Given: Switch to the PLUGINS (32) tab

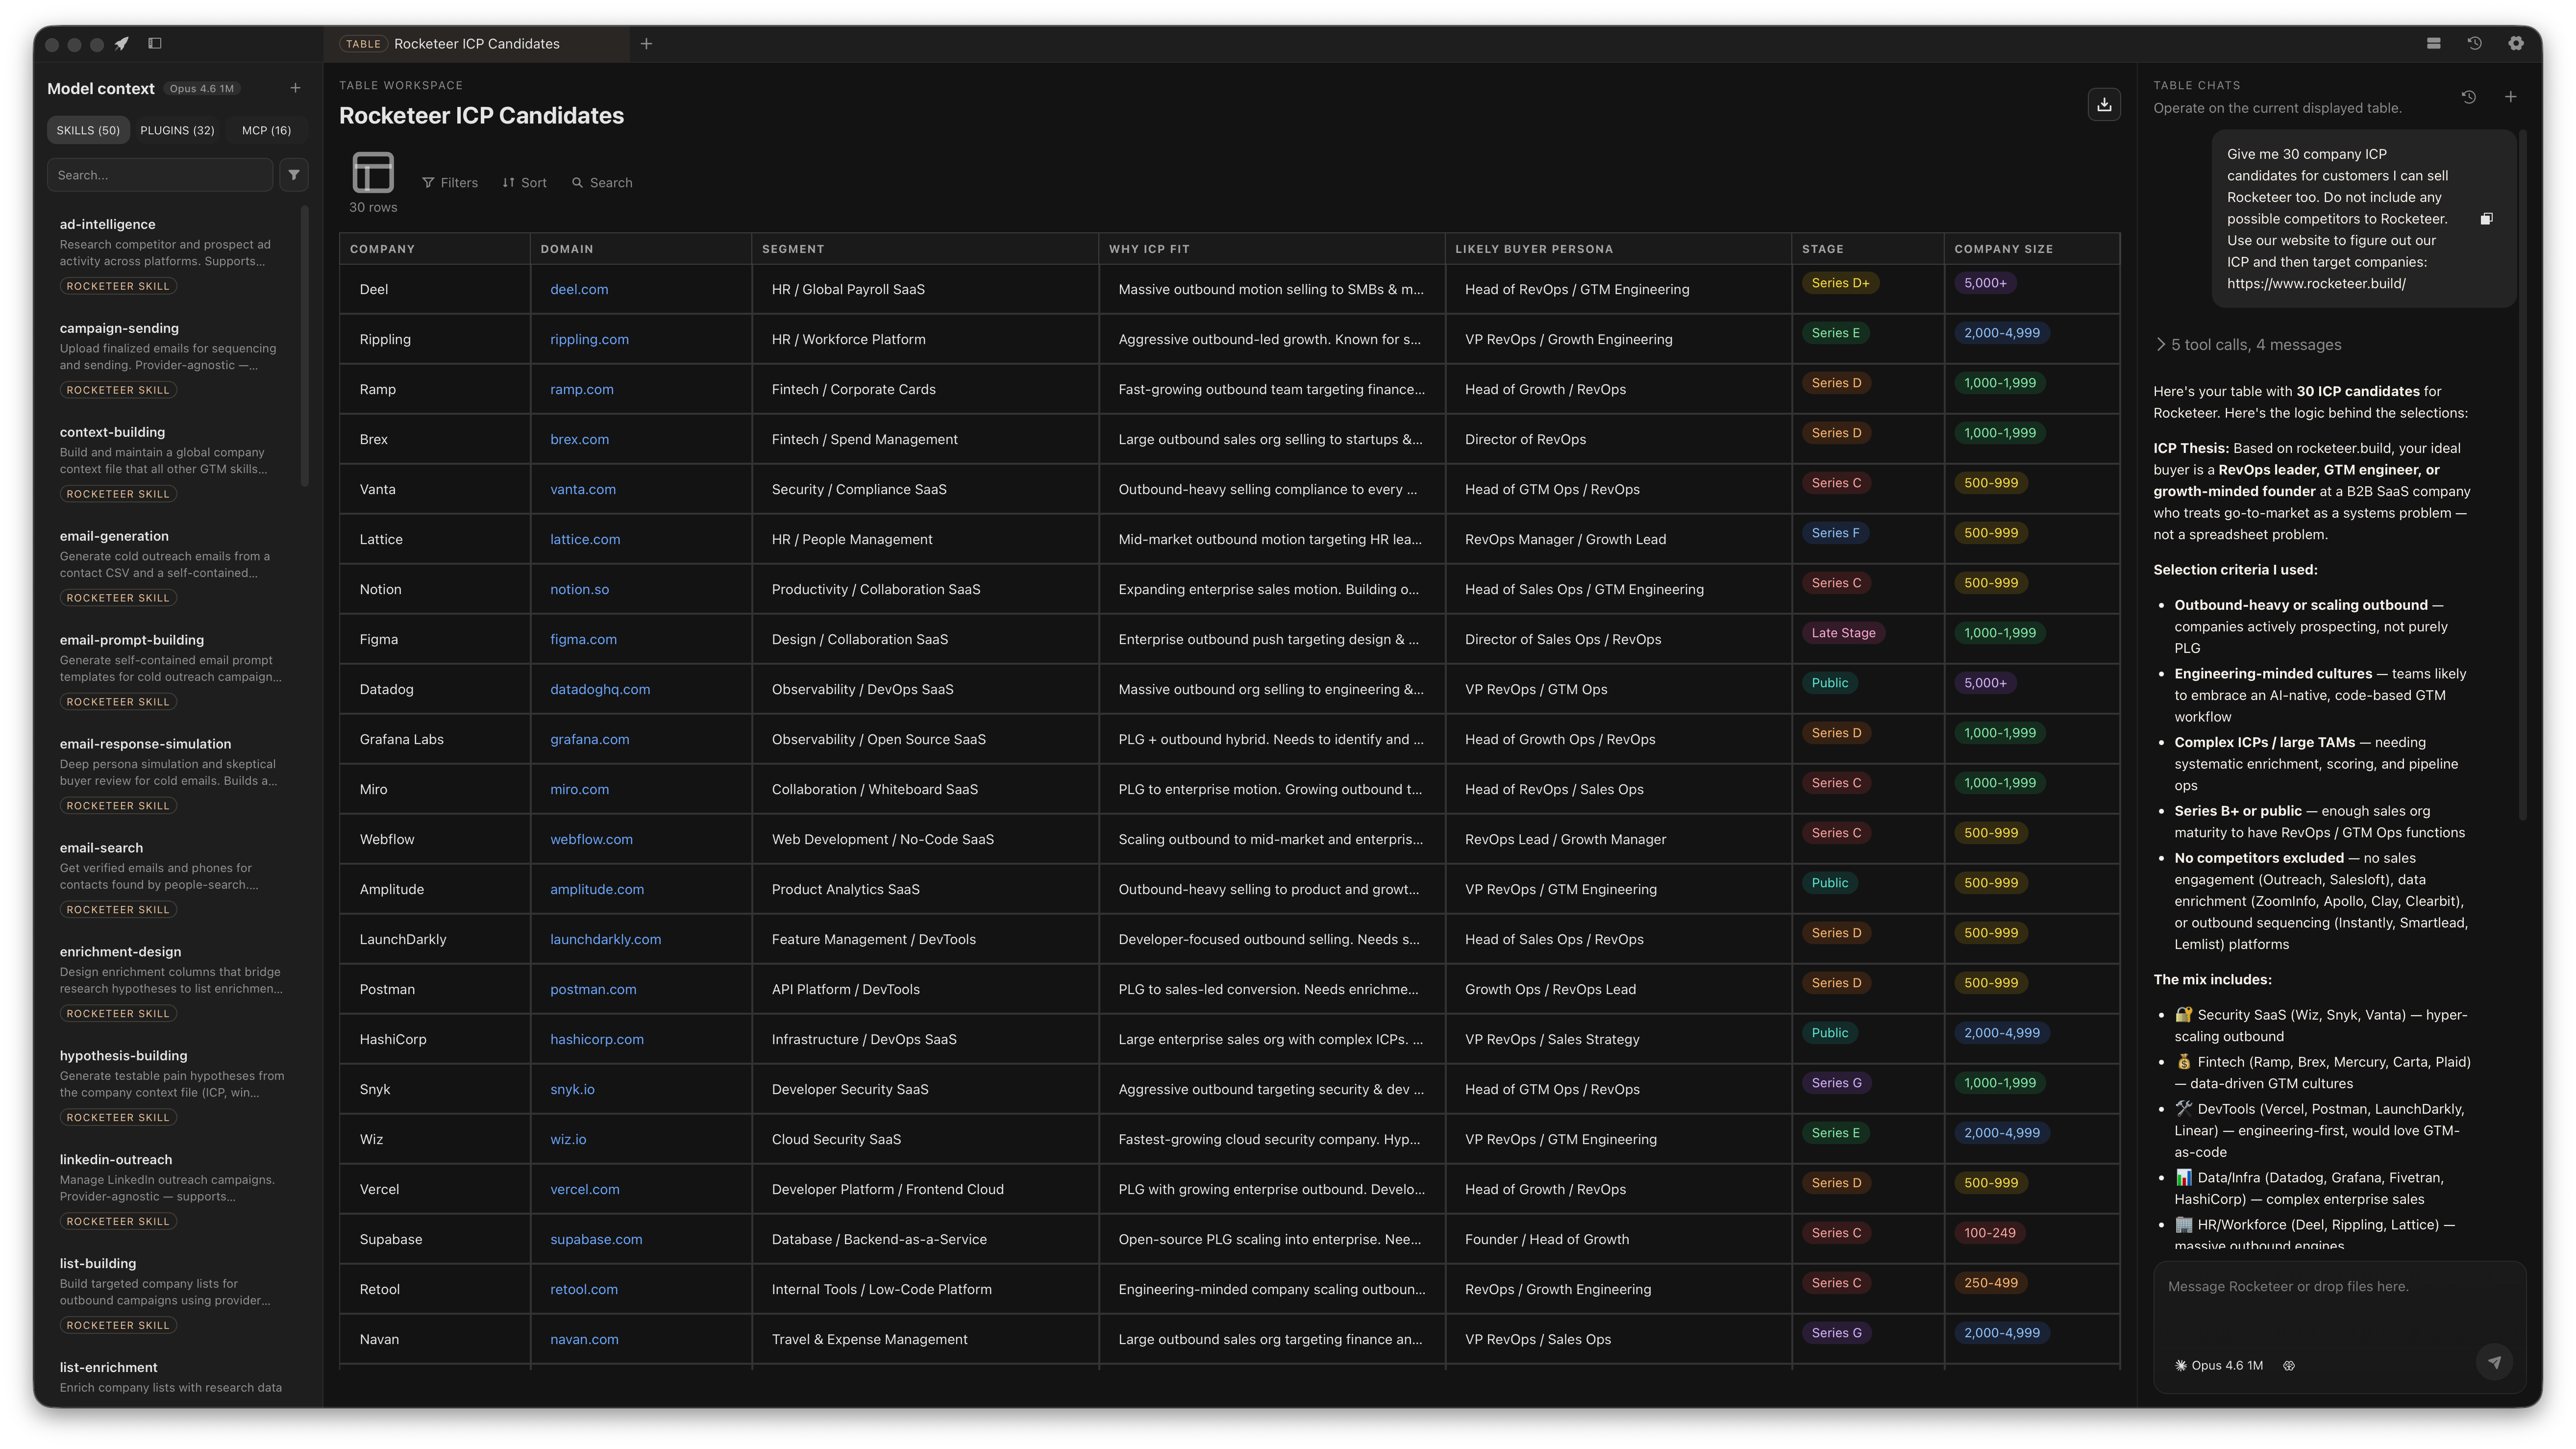Looking at the screenshot, I should click(x=177, y=130).
